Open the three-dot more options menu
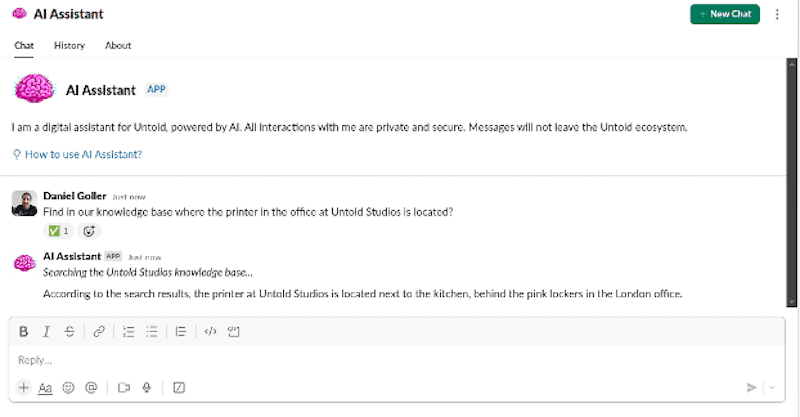Viewport: 800px width, 417px height. (777, 14)
